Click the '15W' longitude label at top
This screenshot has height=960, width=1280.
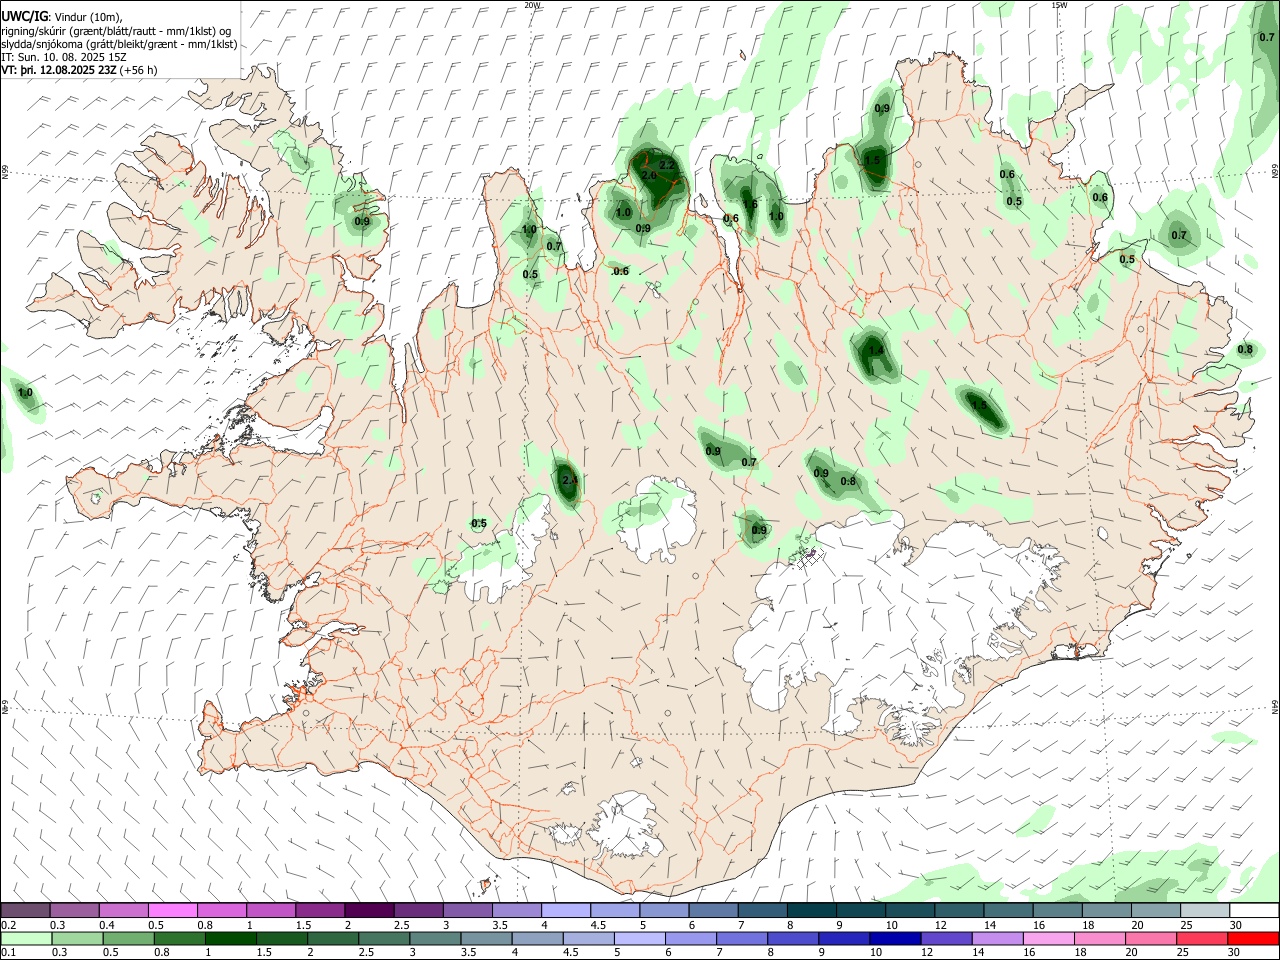pos(1058,5)
